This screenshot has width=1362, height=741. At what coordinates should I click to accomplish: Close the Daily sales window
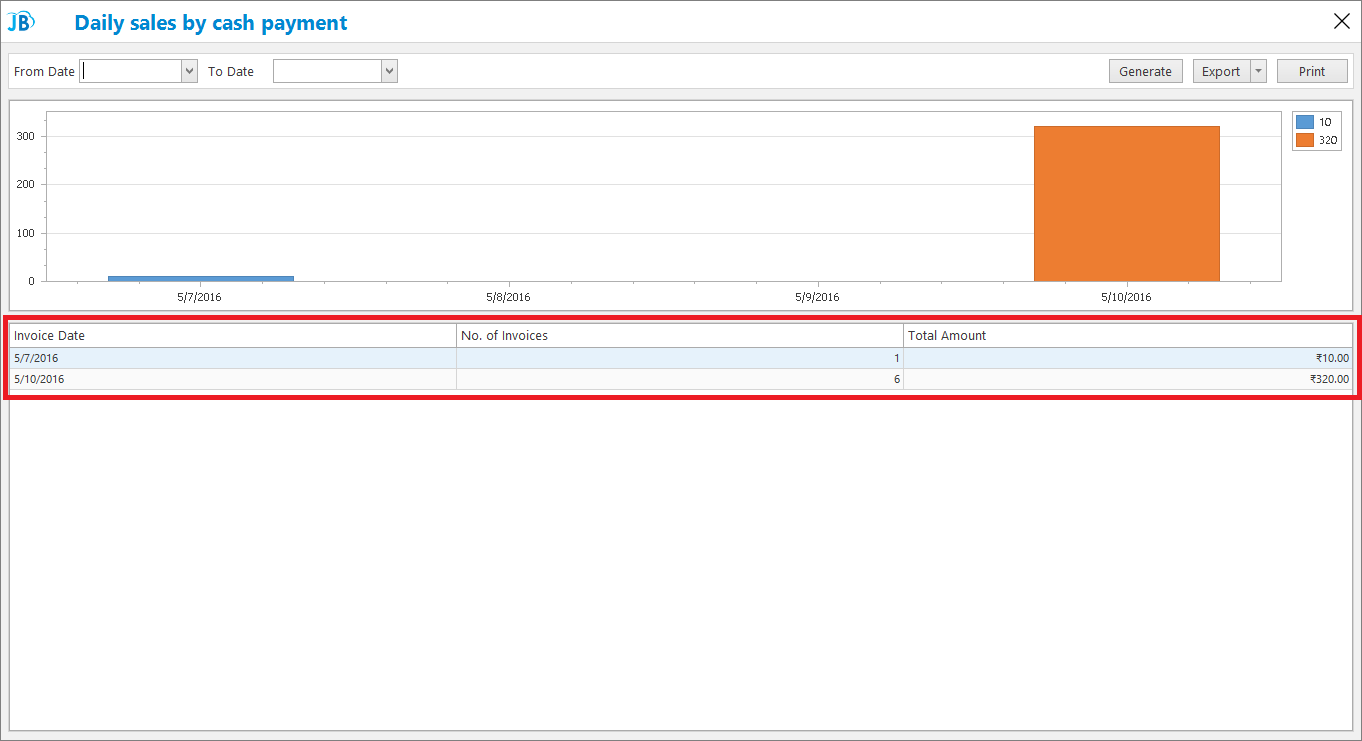(1341, 21)
